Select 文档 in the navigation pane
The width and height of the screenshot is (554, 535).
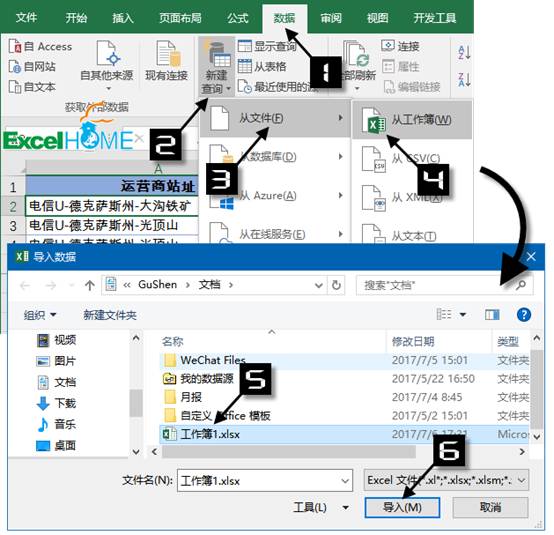point(57,382)
